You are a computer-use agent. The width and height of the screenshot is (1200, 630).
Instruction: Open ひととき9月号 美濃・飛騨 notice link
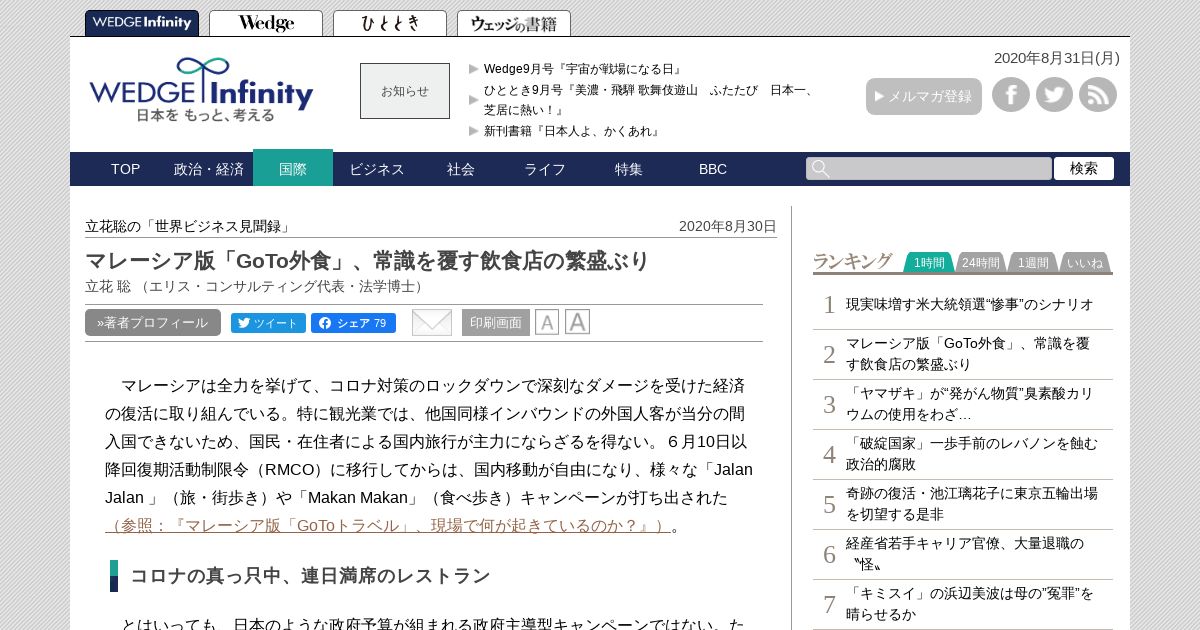click(649, 100)
